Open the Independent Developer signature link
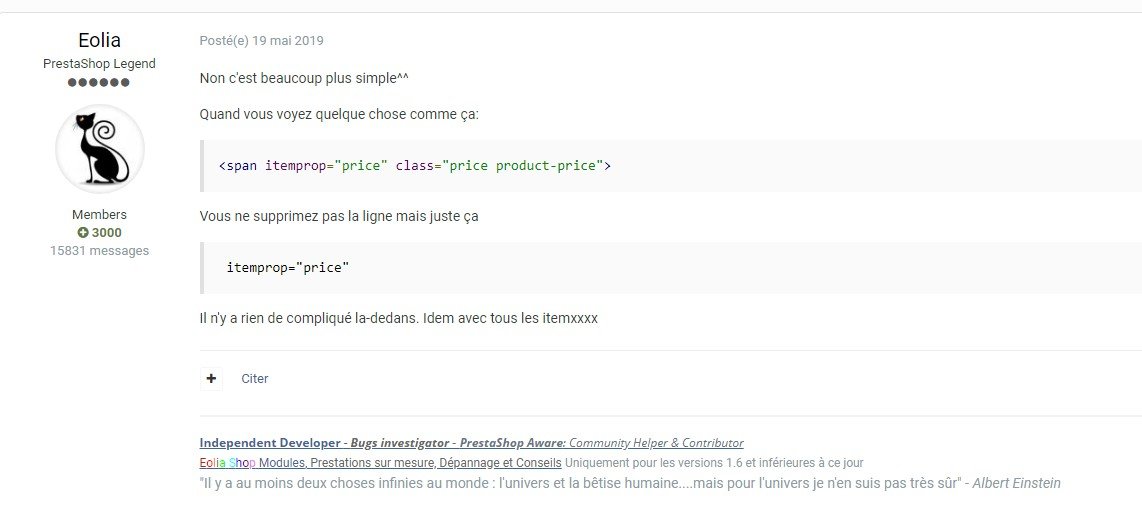Viewport: 1142px width, 508px height. (x=272, y=443)
